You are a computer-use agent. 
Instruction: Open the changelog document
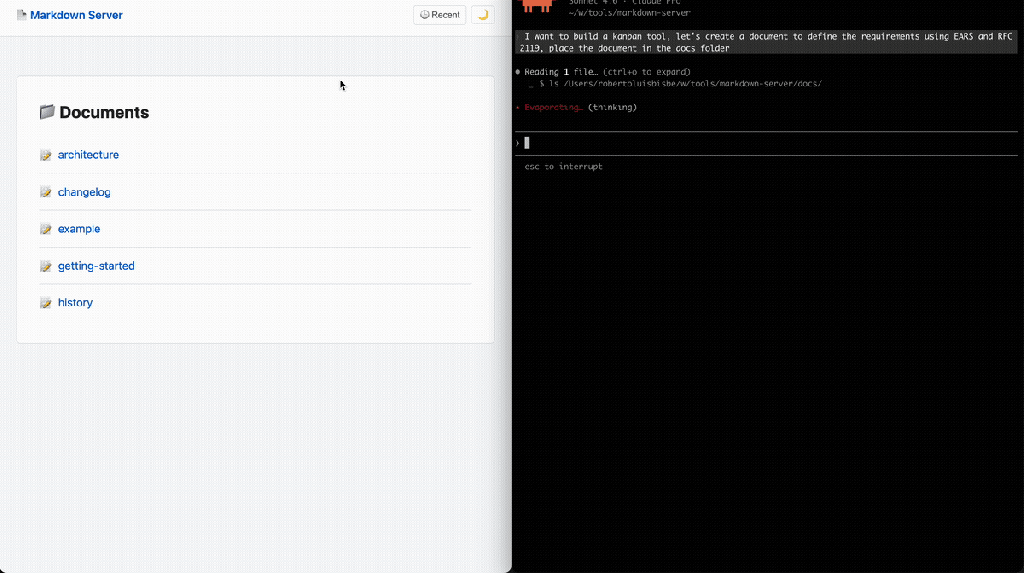(x=83, y=192)
